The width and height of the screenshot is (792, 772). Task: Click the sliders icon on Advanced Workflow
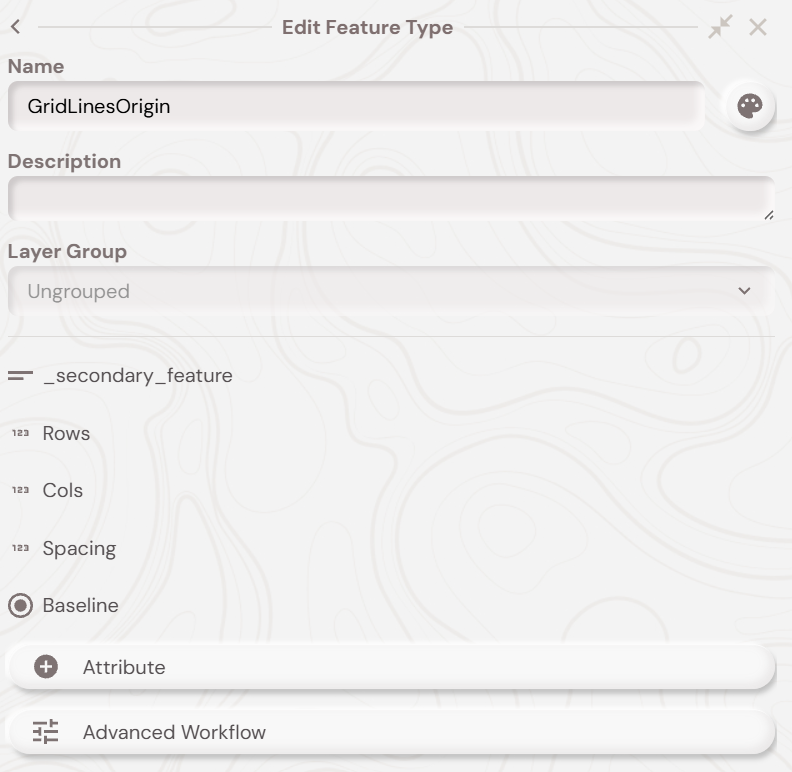[x=46, y=732]
